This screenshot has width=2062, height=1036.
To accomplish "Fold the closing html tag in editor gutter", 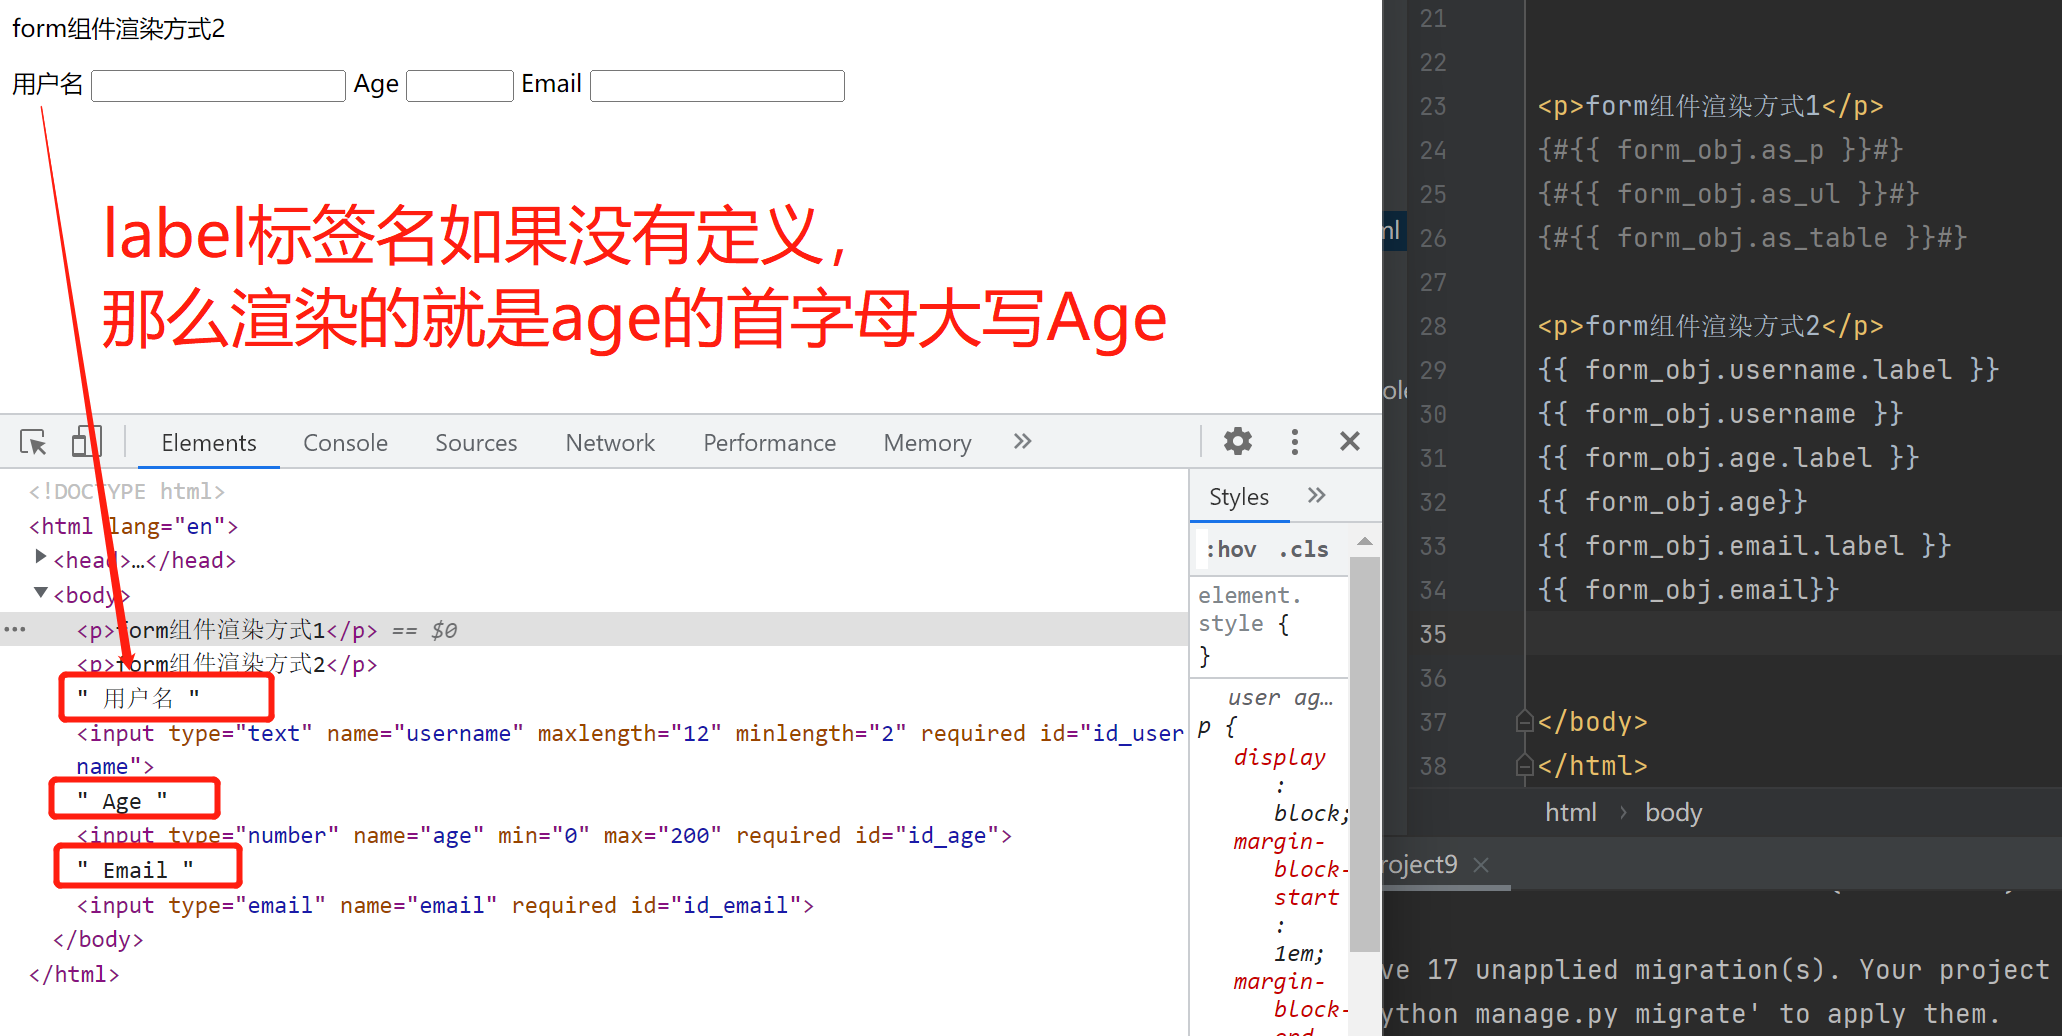I will coord(1525,765).
